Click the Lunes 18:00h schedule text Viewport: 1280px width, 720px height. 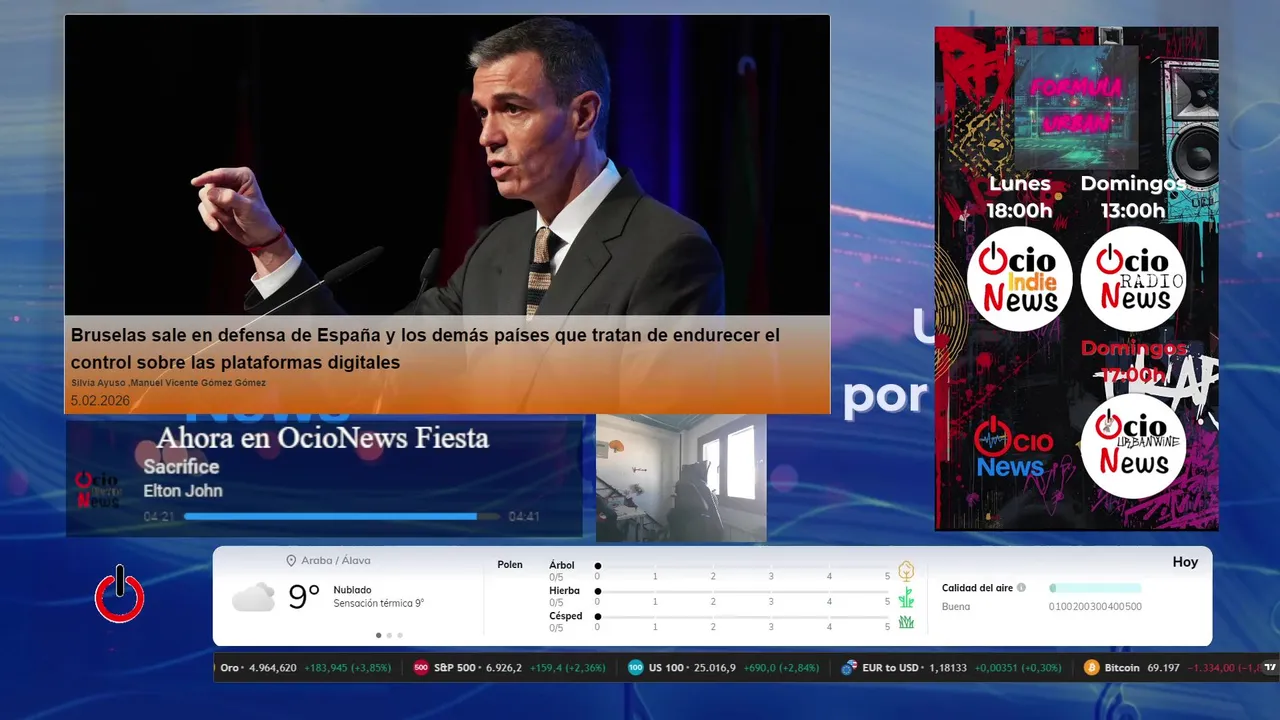coord(1020,197)
